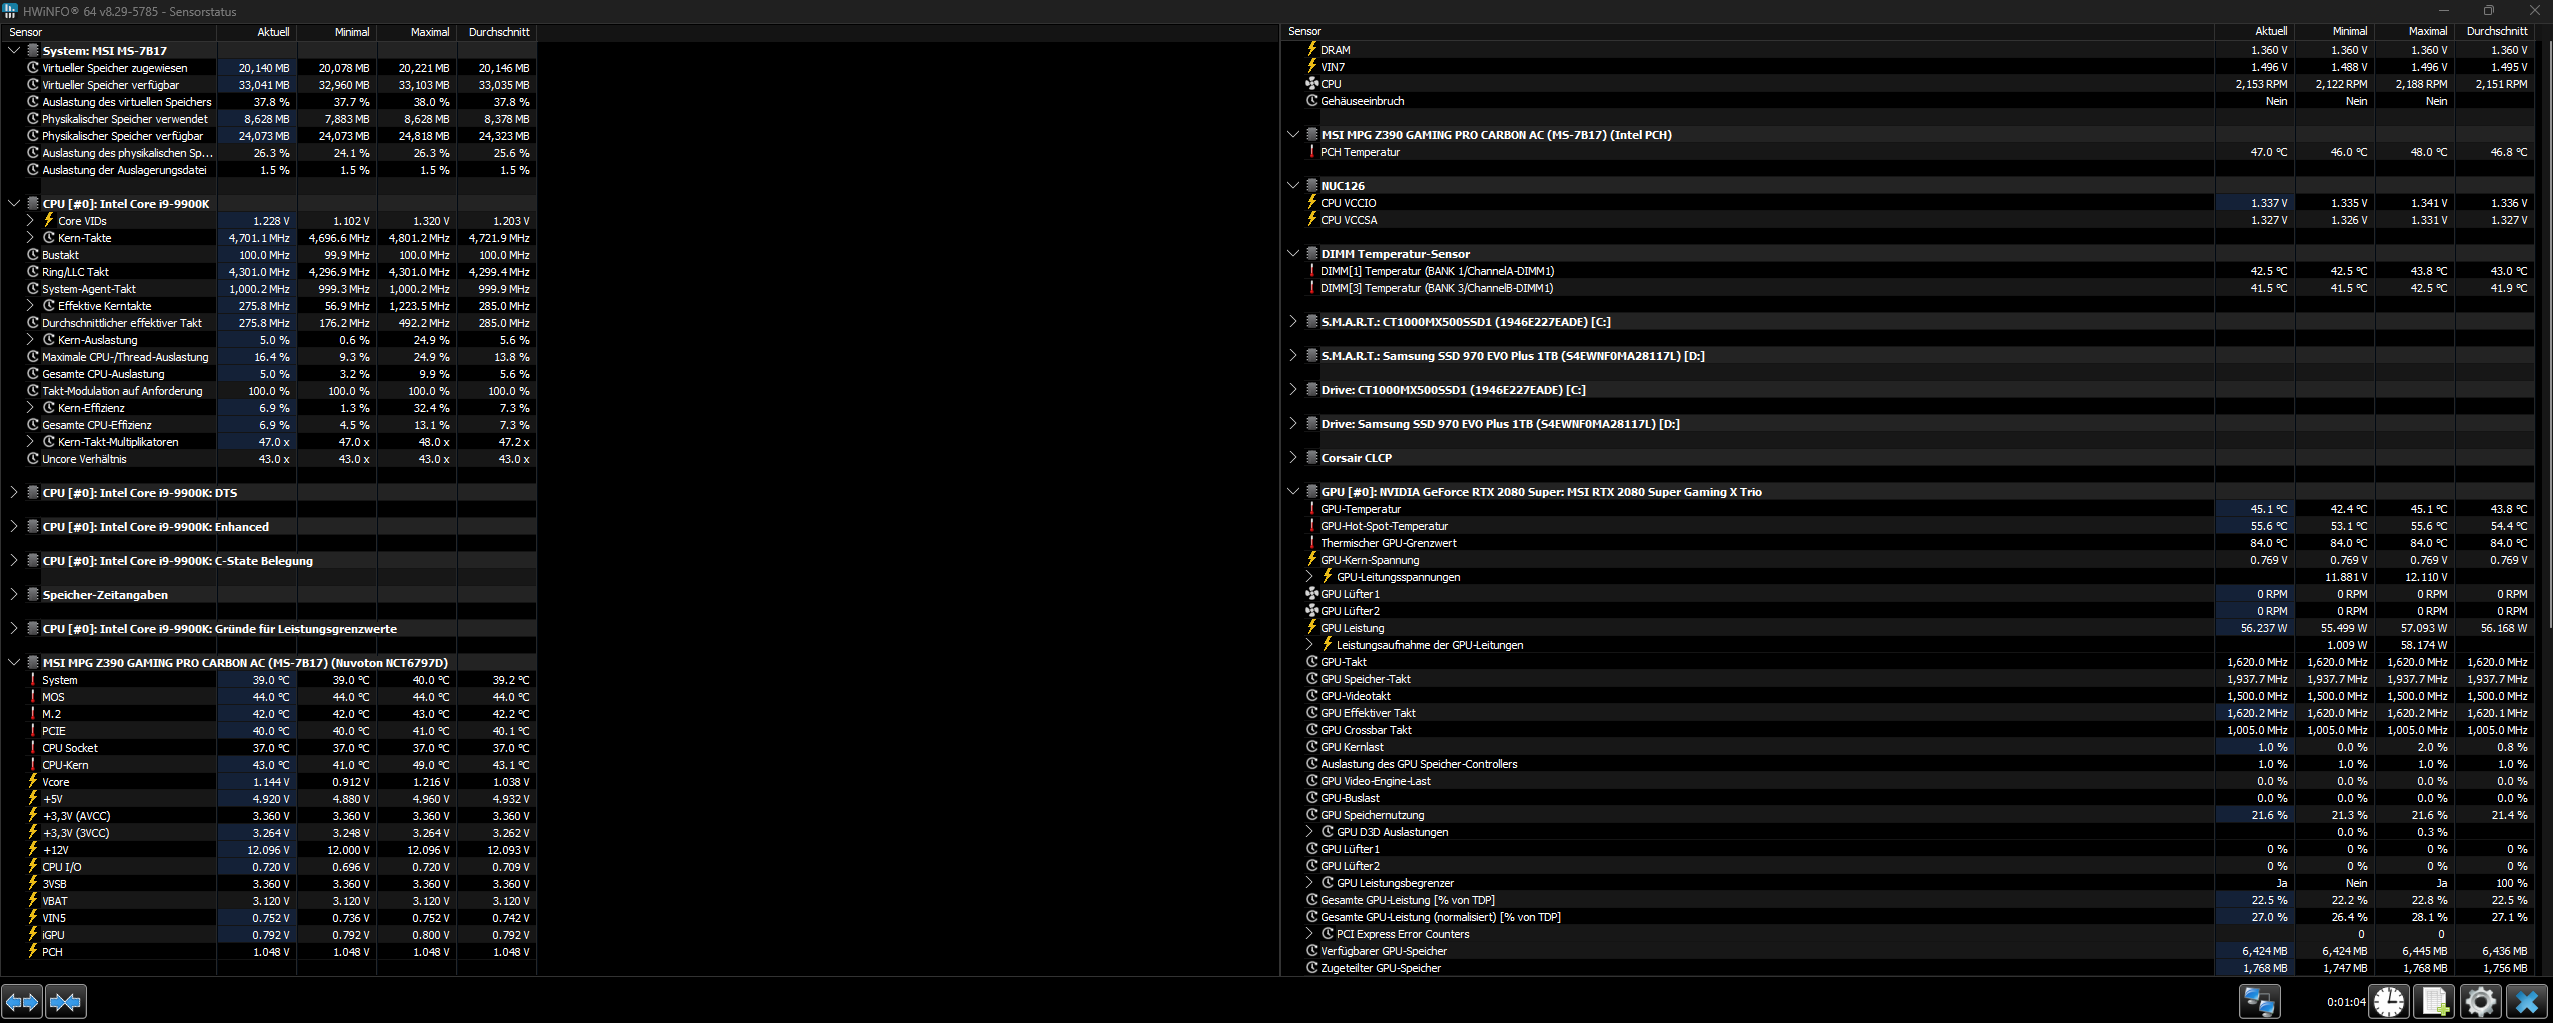Open sensor settings via the gear icon

click(2481, 1001)
